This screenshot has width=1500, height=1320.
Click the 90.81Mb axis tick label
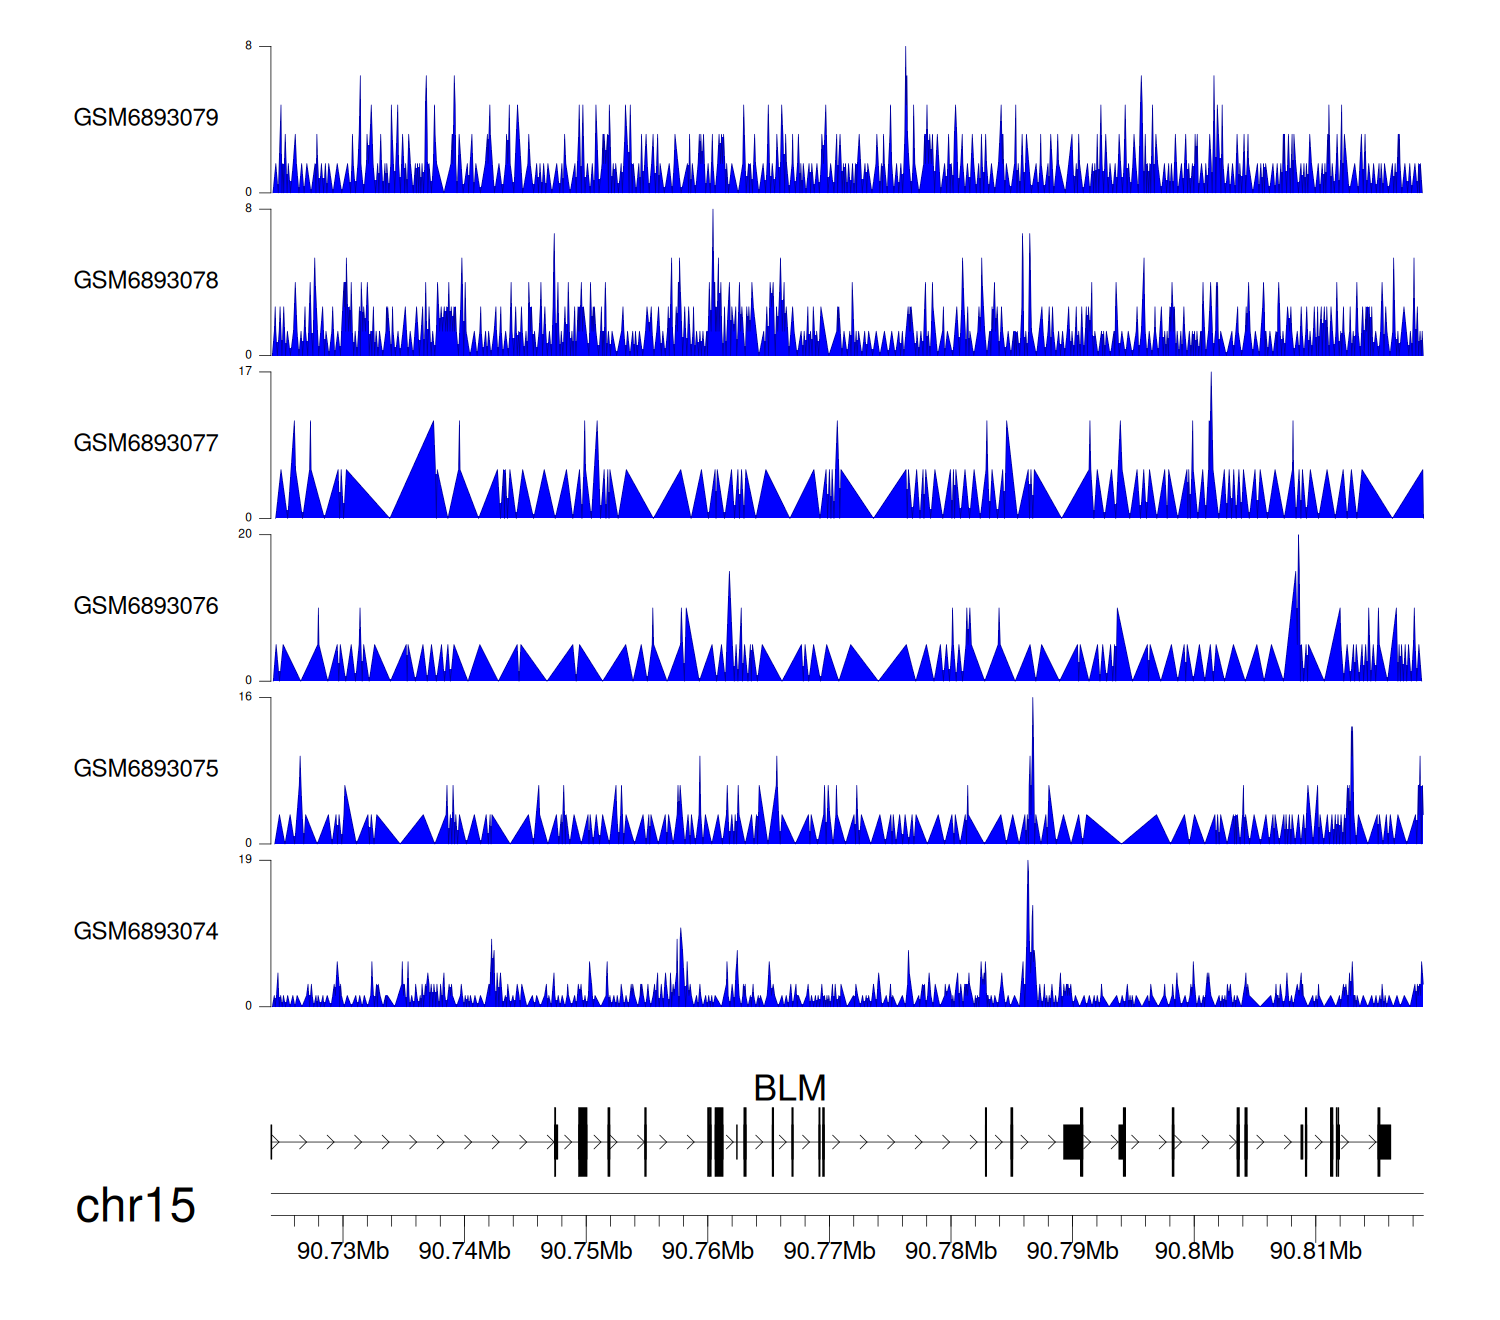pyautogui.click(x=1315, y=1252)
